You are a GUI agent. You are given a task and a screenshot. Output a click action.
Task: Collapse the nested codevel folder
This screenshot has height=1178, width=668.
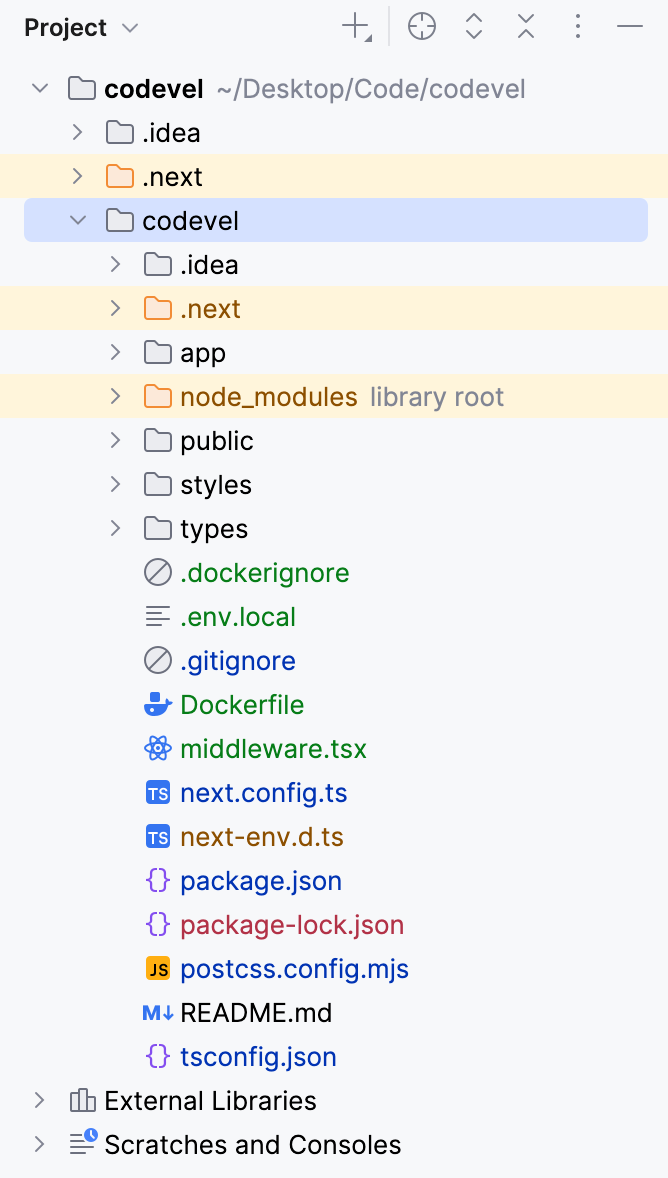point(78,221)
